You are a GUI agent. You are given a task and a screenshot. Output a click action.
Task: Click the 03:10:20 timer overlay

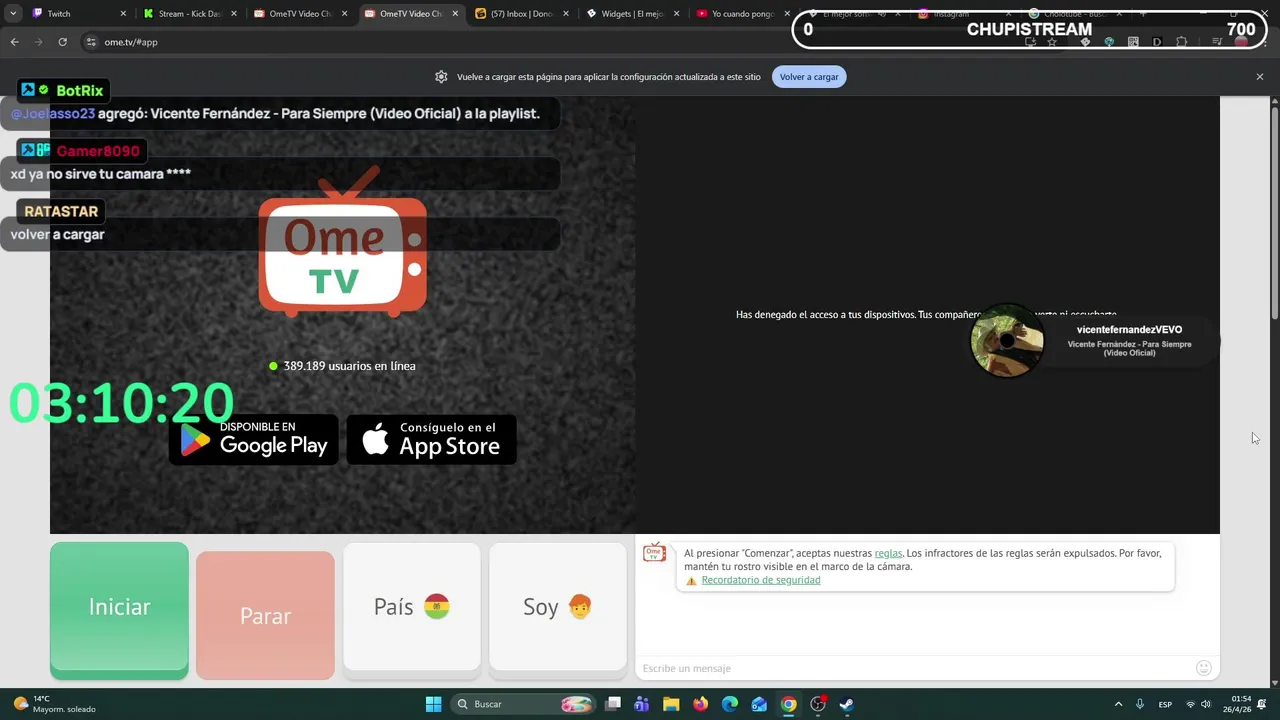pyautogui.click(x=121, y=403)
